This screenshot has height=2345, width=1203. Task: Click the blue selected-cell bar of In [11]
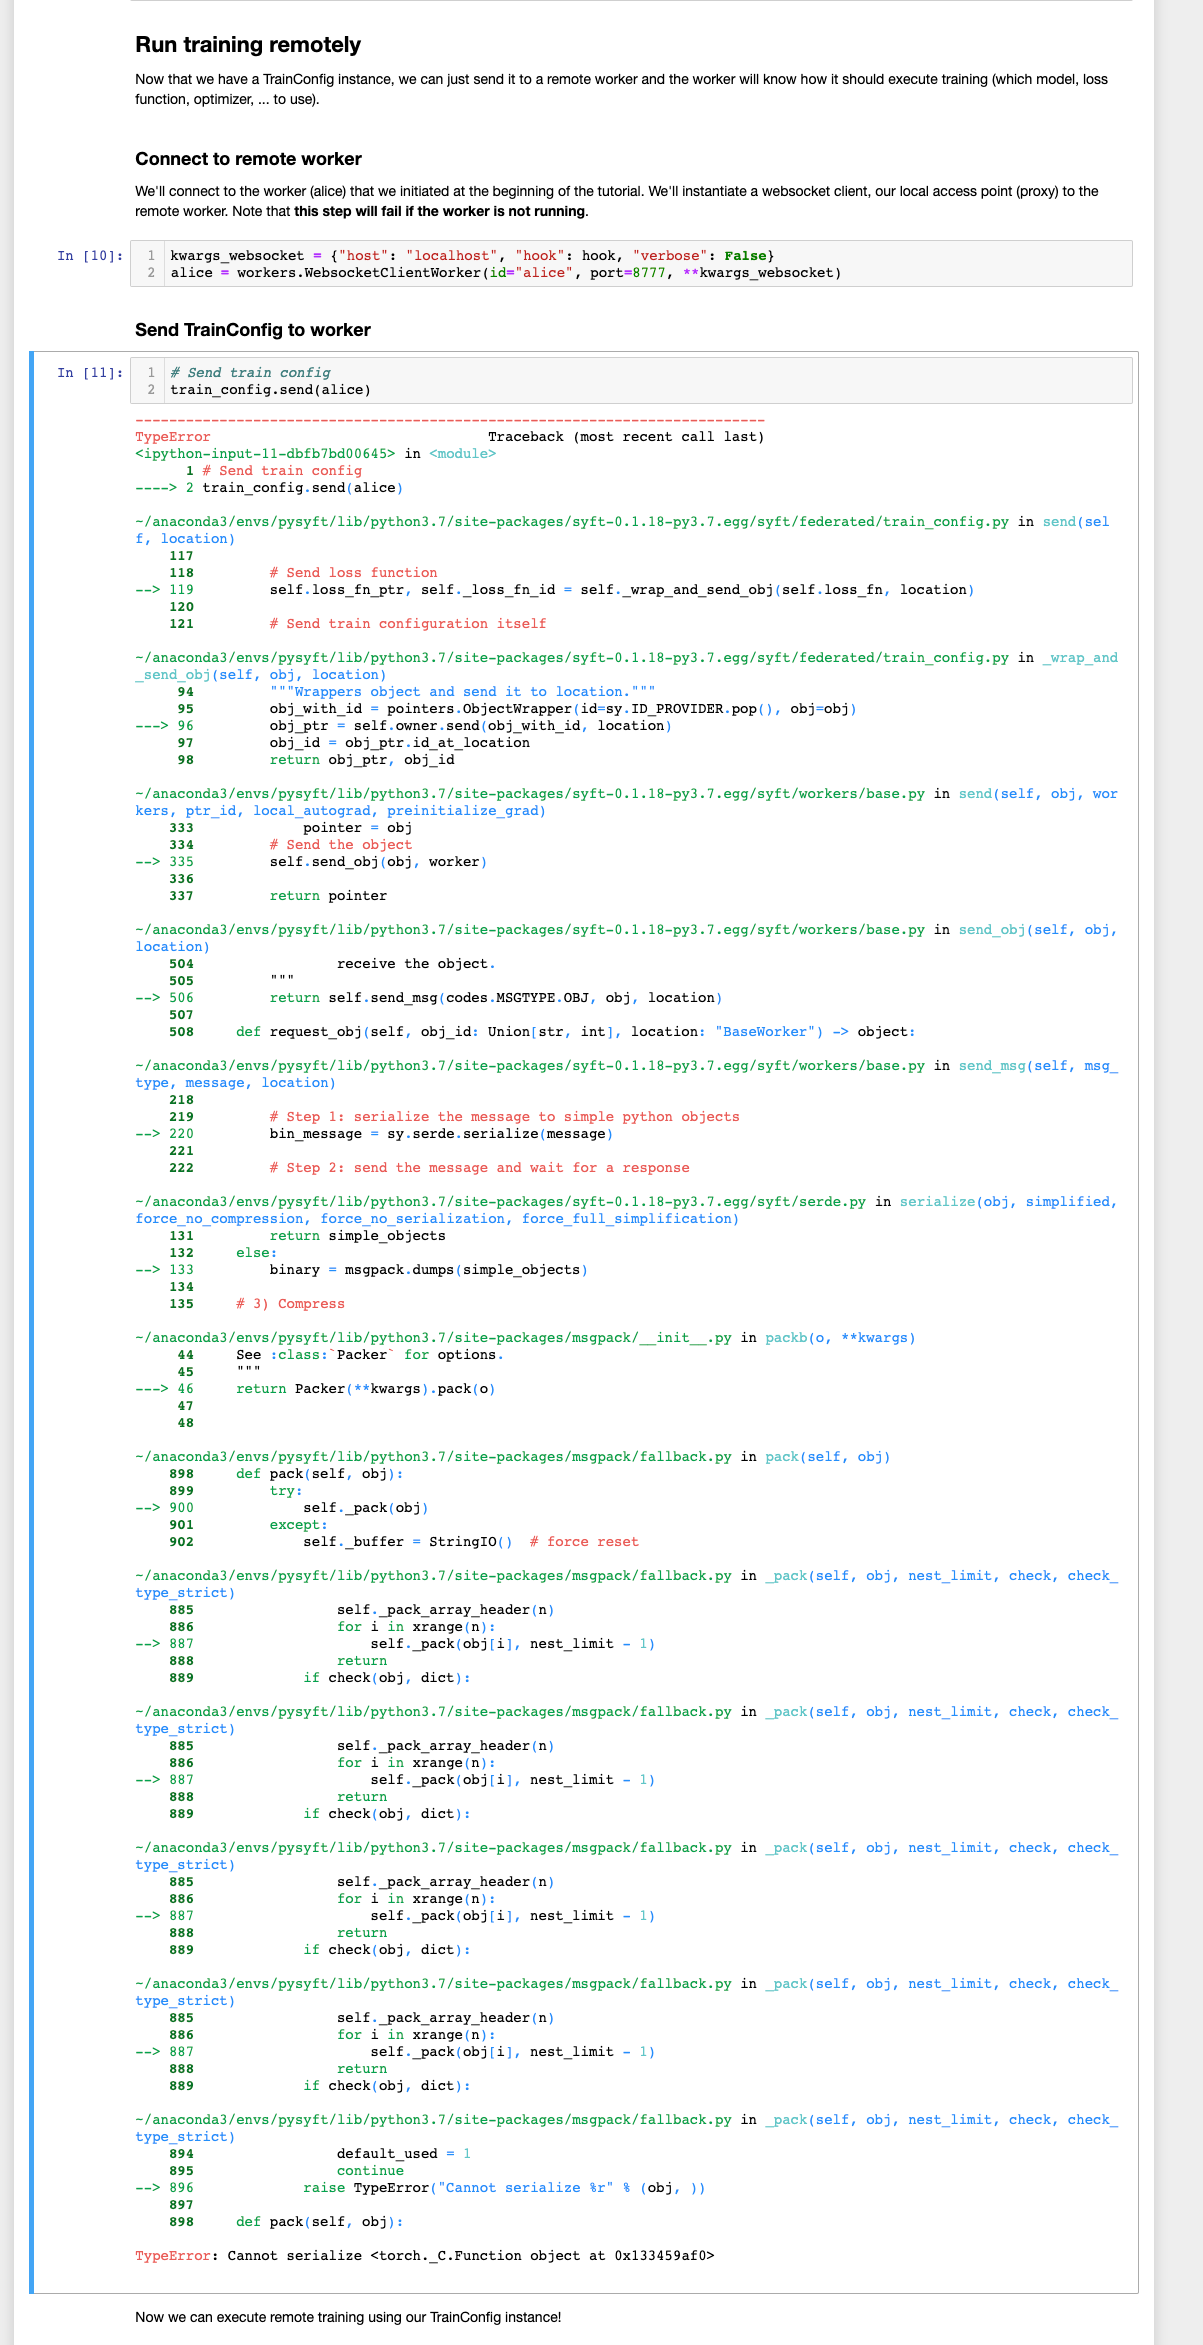coord(32,1322)
